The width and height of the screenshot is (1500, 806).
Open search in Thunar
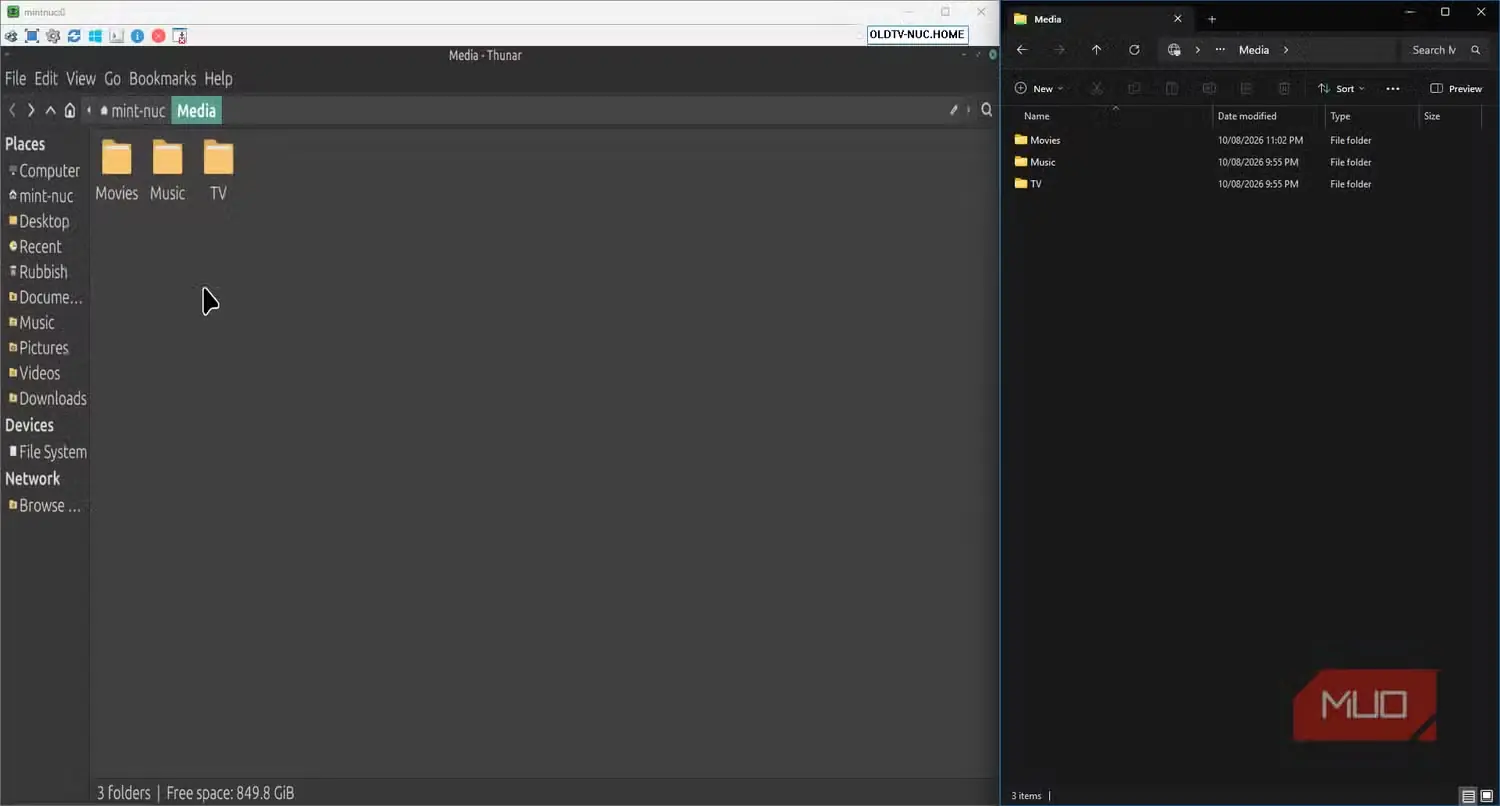(987, 110)
